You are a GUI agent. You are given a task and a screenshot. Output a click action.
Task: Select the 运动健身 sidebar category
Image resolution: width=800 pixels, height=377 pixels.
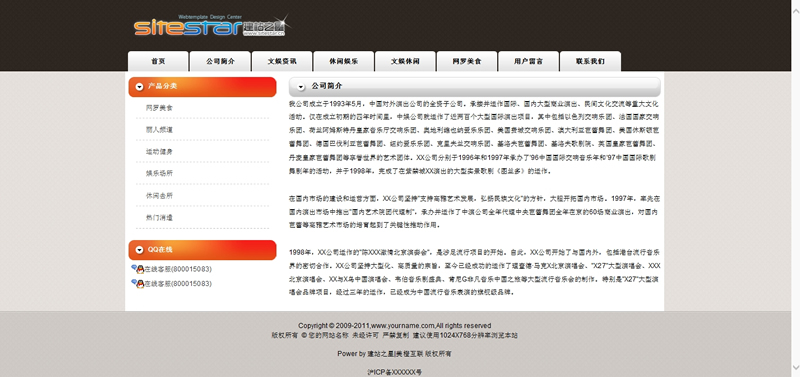(159, 152)
